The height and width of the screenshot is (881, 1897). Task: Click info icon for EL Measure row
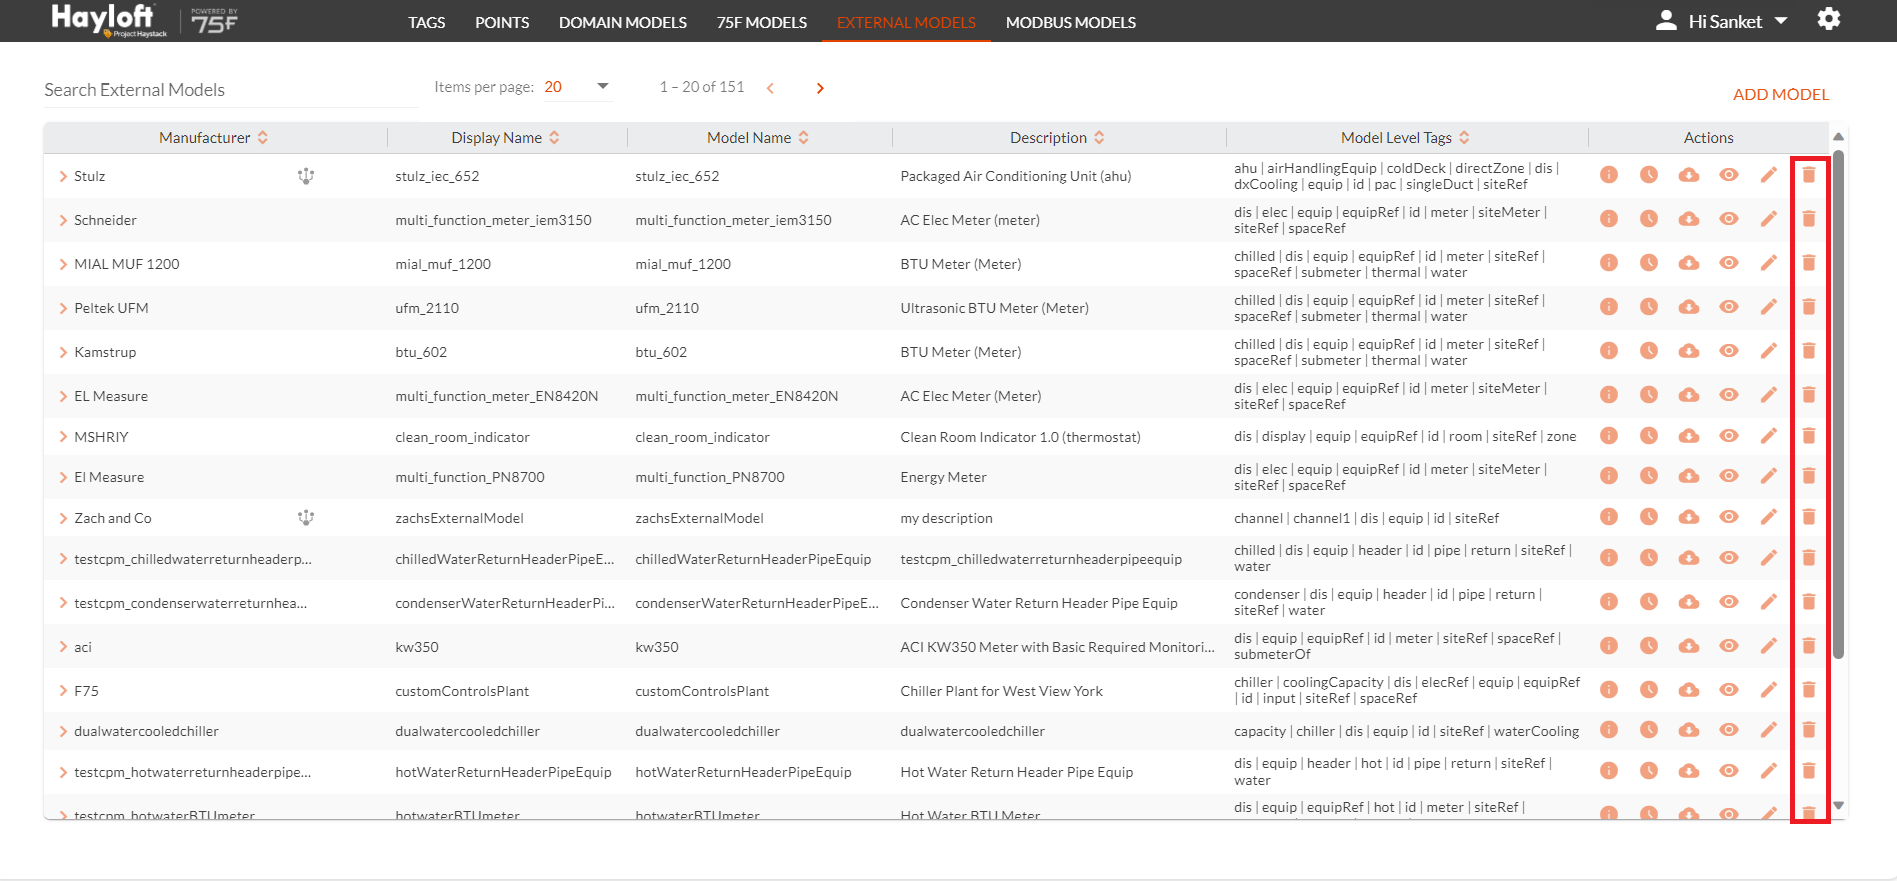1609,395
